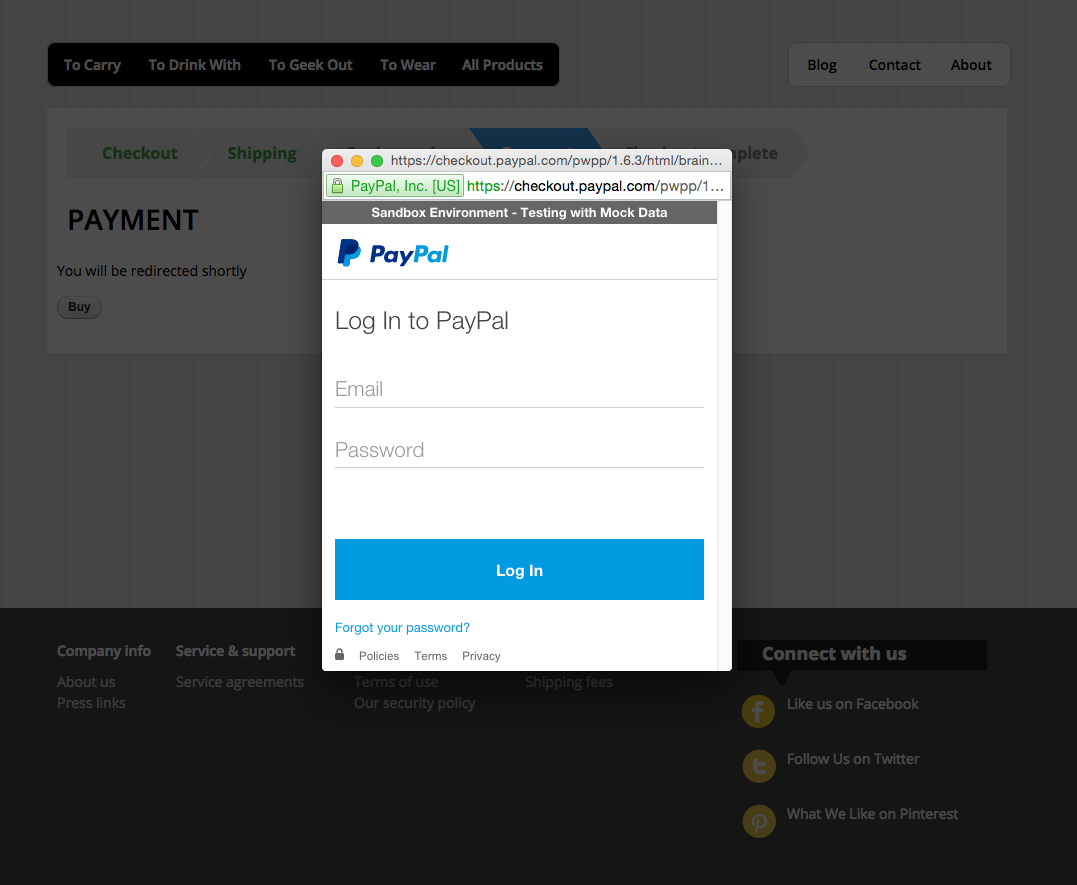
Task: Open the Pinterest circle icon
Action: click(x=759, y=820)
